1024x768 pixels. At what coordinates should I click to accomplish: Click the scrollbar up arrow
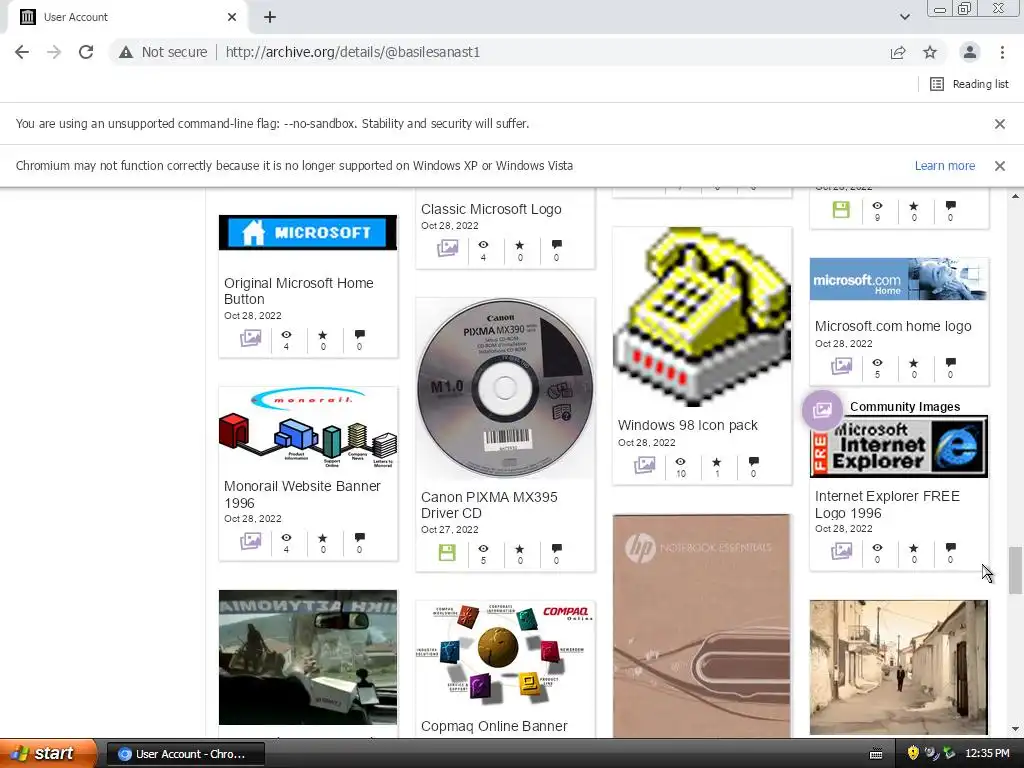[x=1015, y=196]
